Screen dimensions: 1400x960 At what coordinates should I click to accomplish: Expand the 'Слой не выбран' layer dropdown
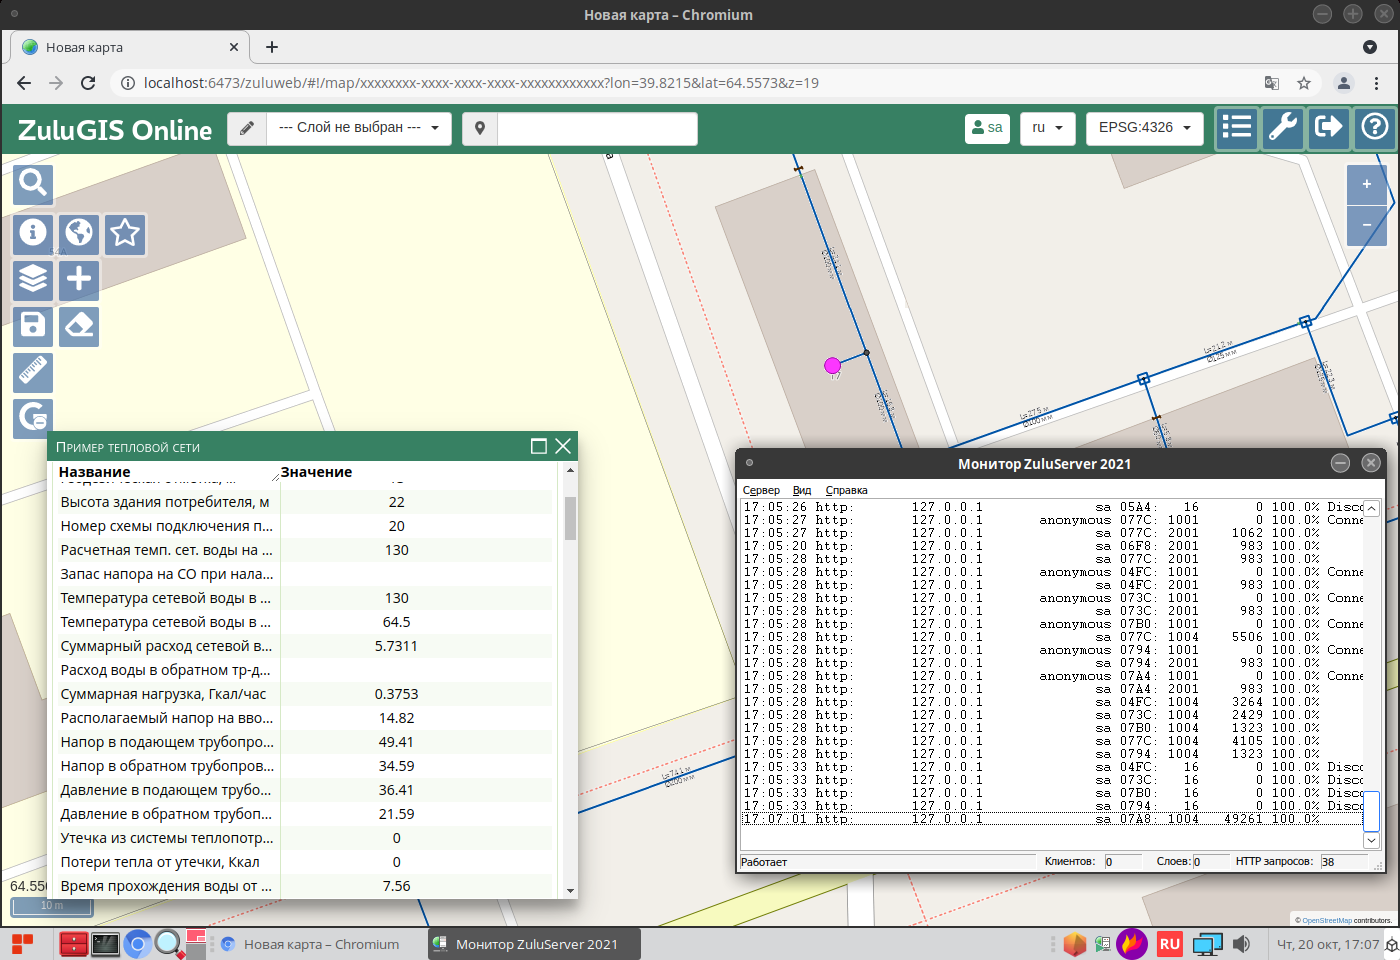pyautogui.click(x=359, y=128)
